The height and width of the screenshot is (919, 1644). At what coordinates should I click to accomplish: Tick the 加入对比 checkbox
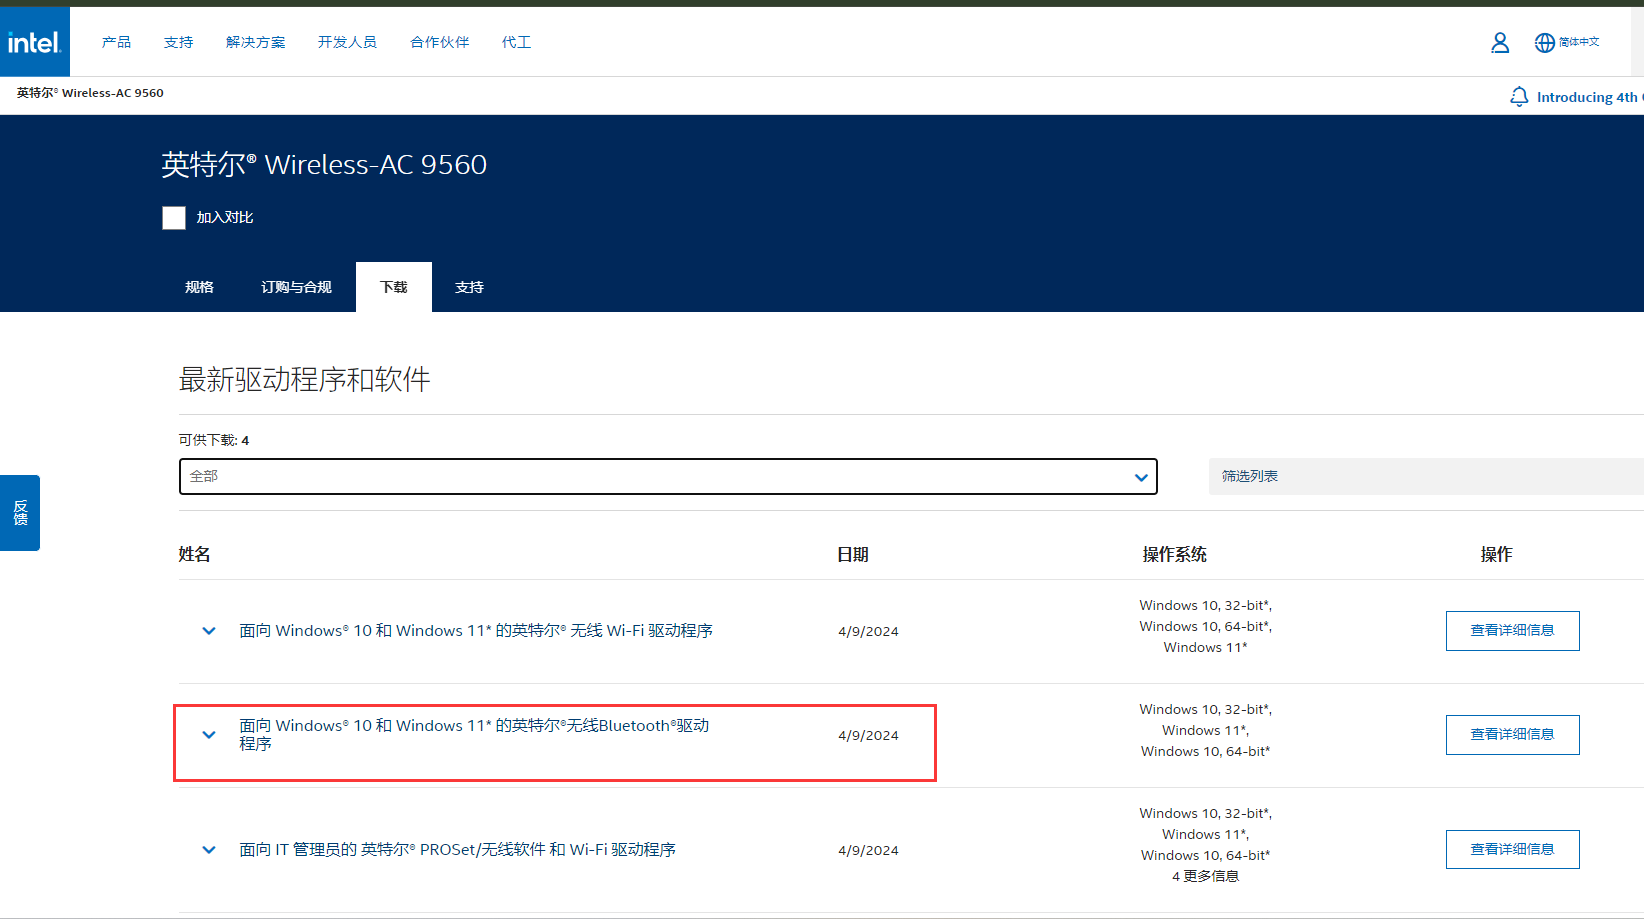[174, 218]
